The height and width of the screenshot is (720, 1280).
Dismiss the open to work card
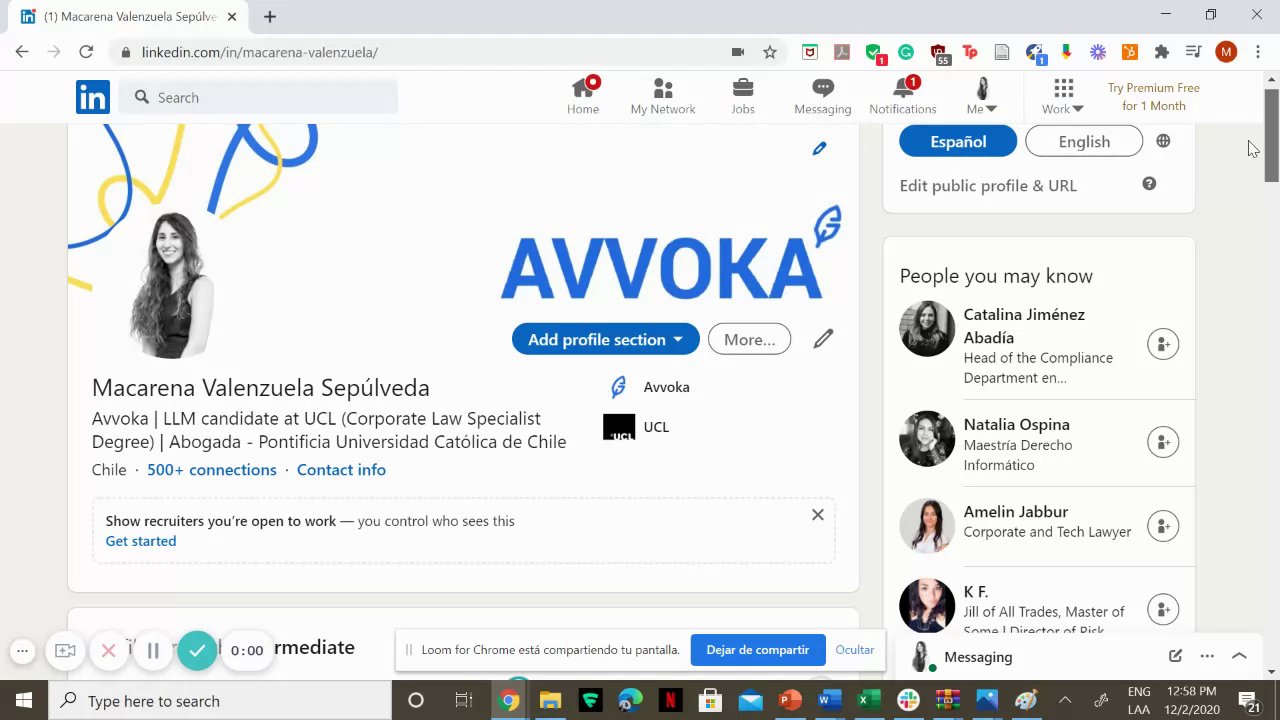(x=817, y=514)
